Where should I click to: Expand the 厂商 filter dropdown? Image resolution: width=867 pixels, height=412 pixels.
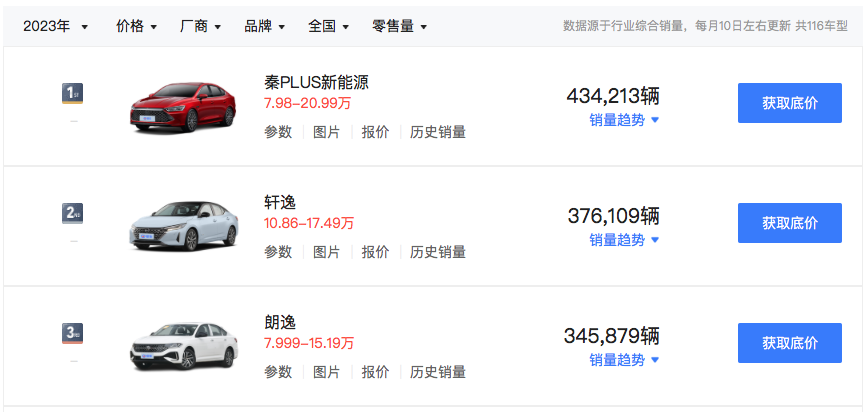click(x=201, y=26)
